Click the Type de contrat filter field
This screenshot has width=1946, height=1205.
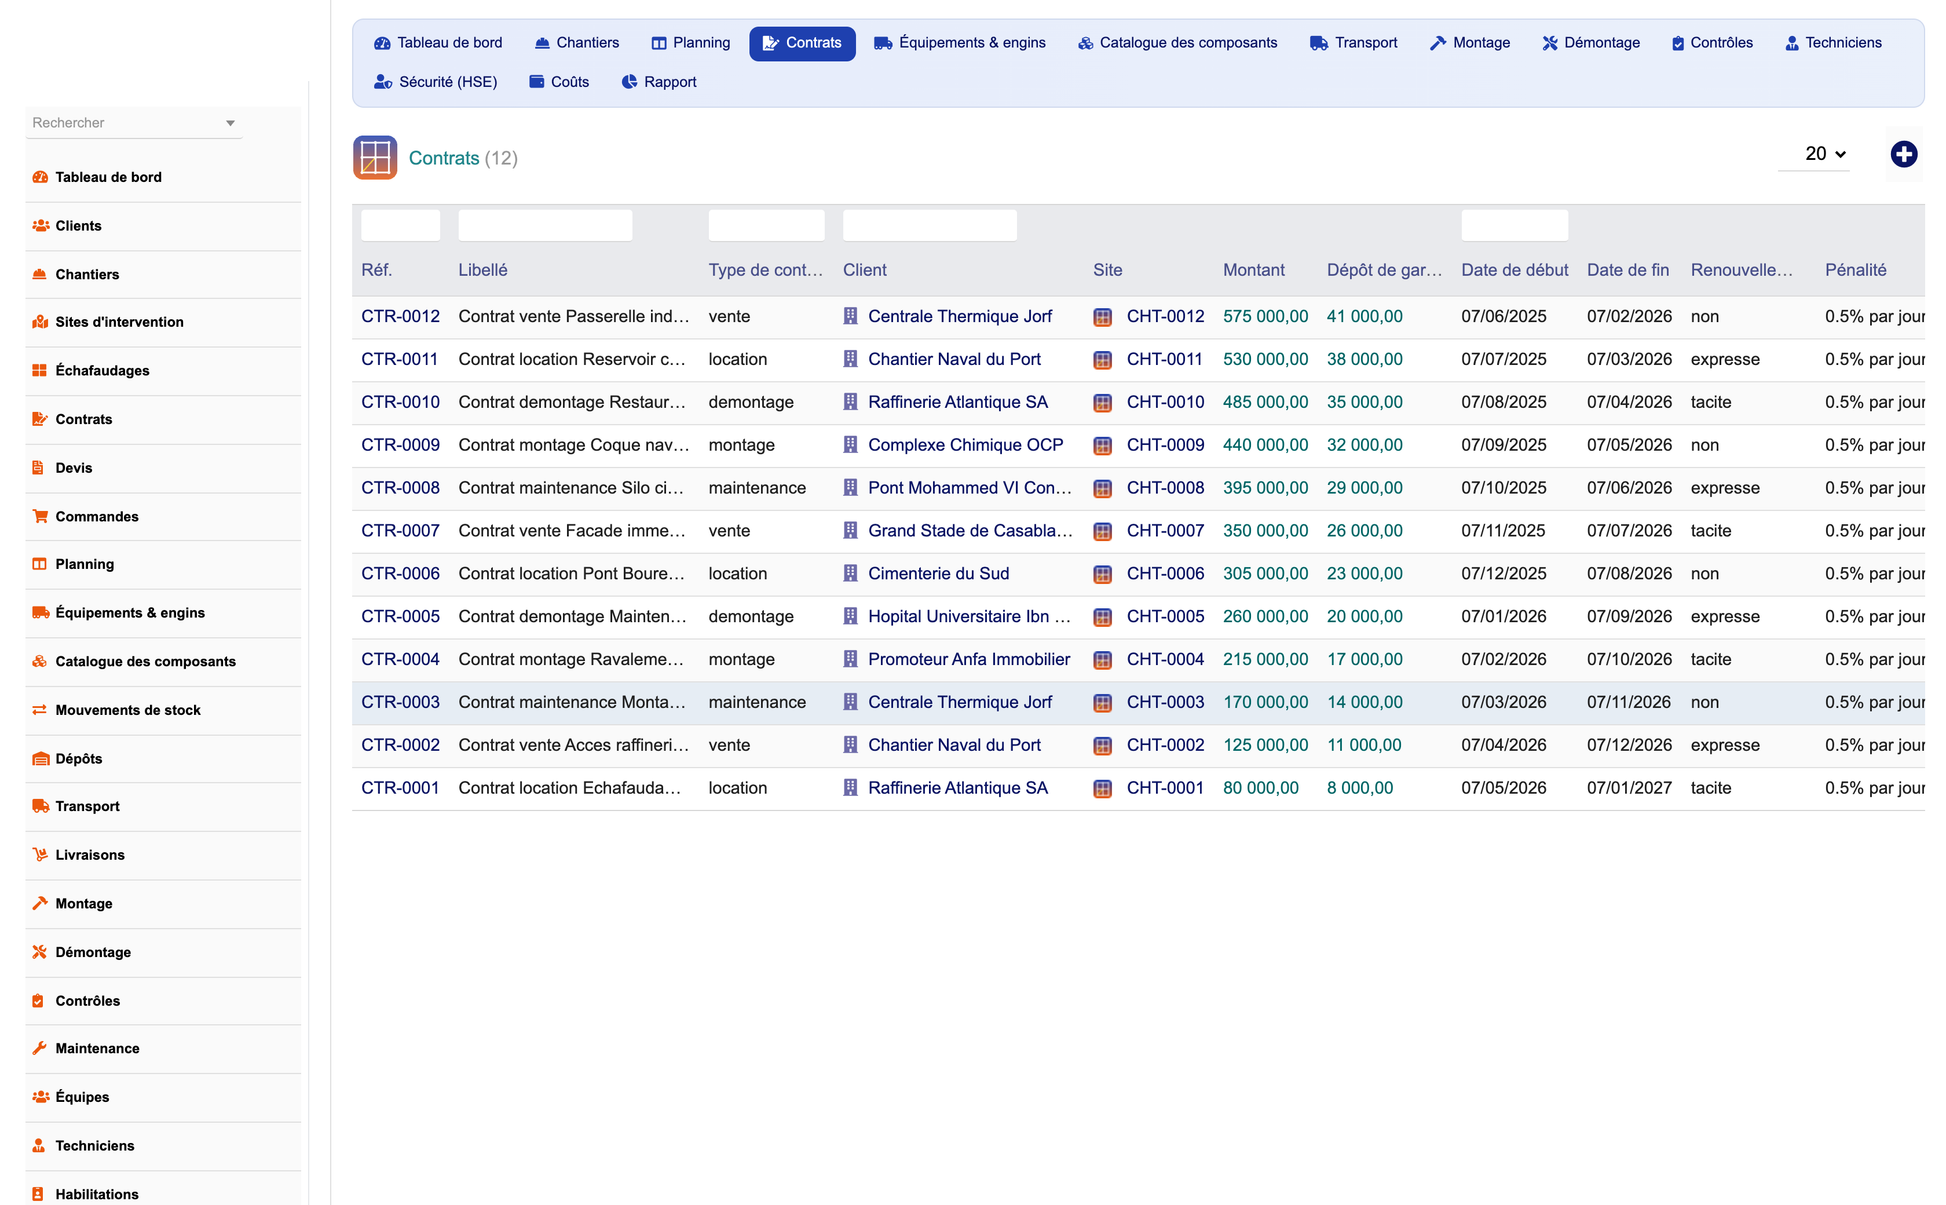click(x=766, y=225)
